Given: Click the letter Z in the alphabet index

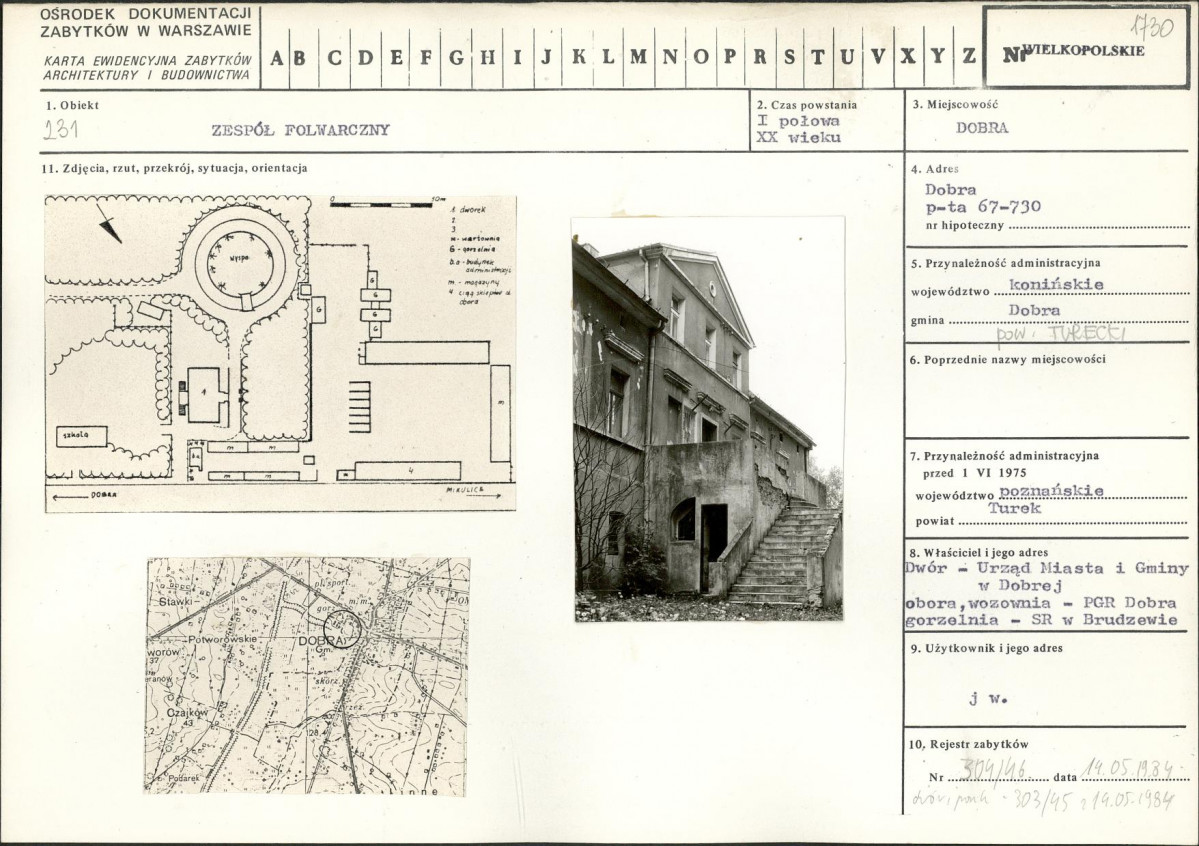Looking at the screenshot, I should click(969, 56).
